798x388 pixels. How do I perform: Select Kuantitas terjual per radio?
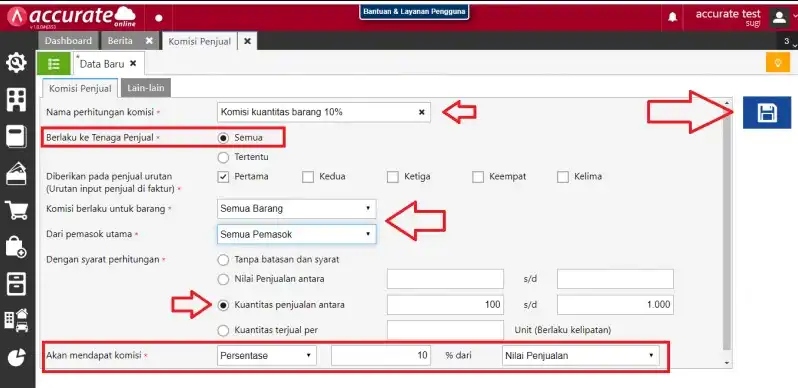tap(223, 330)
